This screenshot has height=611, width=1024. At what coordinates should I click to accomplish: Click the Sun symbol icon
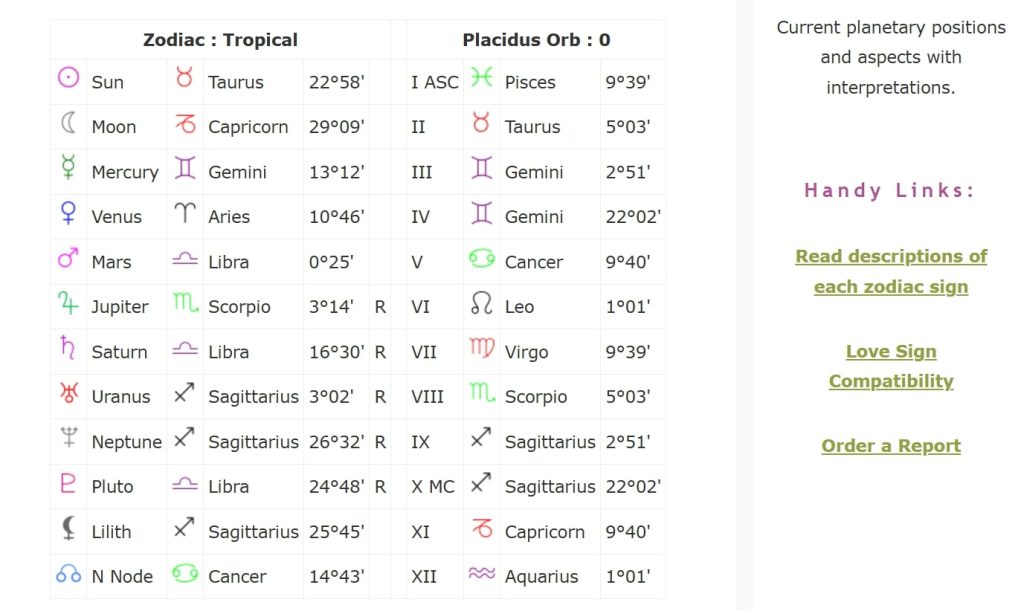(68, 78)
